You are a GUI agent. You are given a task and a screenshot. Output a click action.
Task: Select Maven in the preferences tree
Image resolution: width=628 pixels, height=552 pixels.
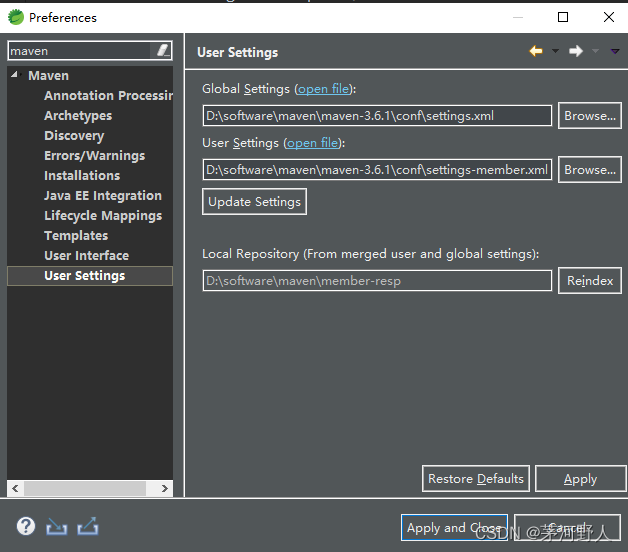[x=48, y=76]
